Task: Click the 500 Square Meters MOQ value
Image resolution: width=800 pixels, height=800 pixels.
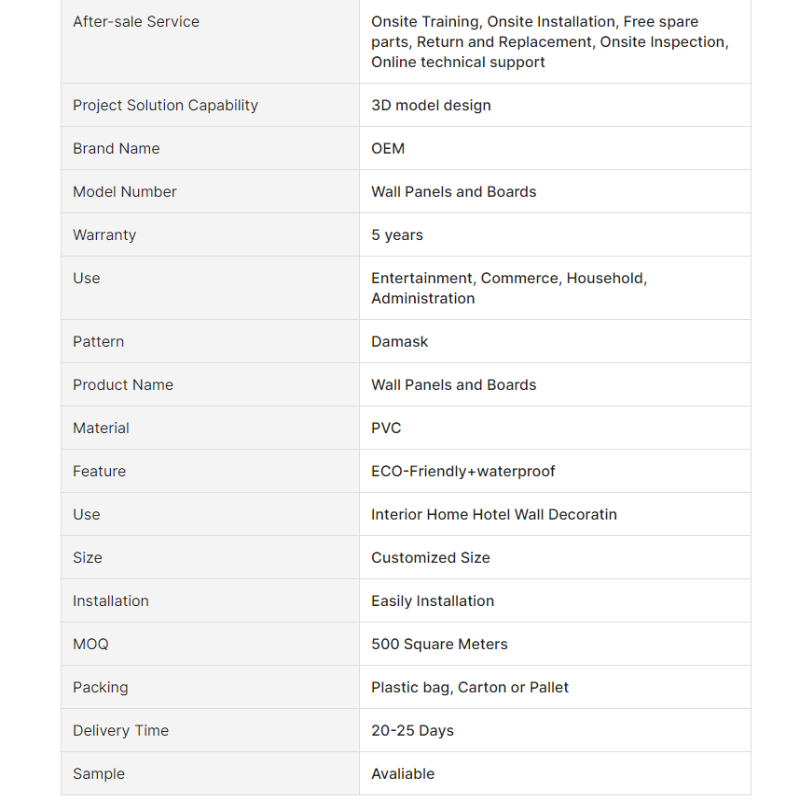Action: pyautogui.click(x=440, y=644)
